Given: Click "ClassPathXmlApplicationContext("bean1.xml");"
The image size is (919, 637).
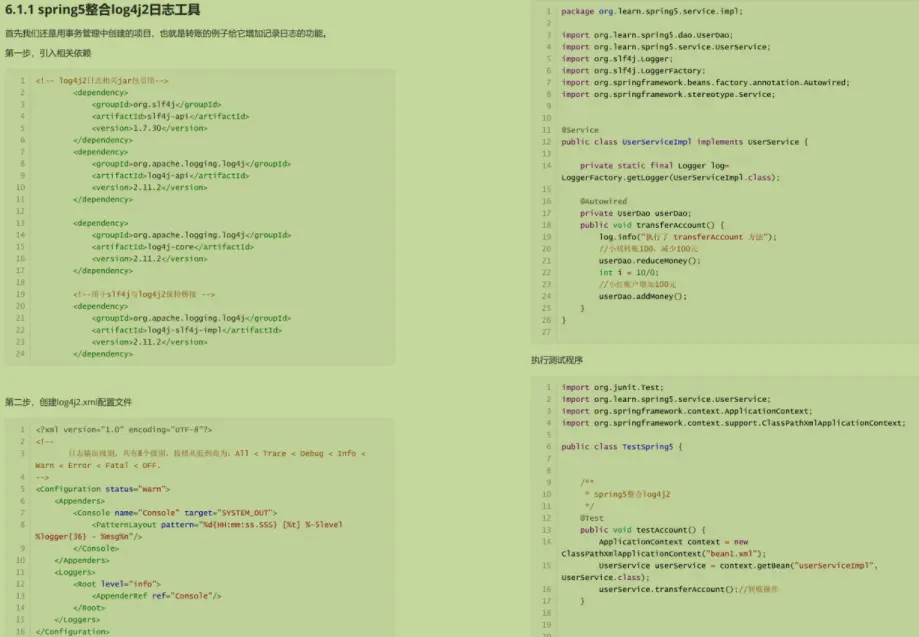Looking at the screenshot, I should pos(663,553).
